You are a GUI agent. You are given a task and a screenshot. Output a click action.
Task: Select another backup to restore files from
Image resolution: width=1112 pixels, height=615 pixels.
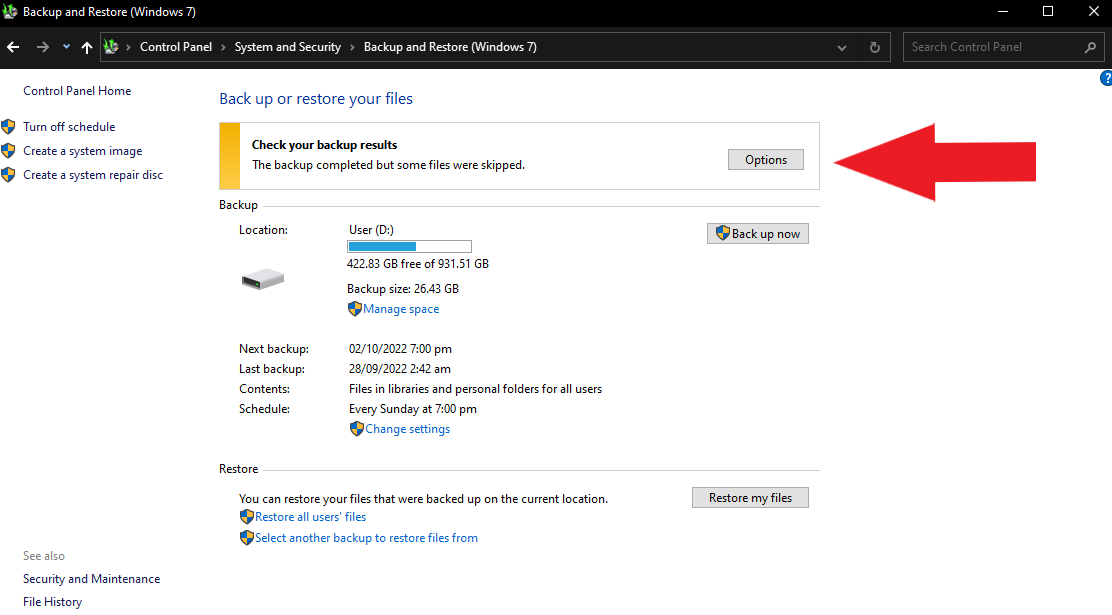pyautogui.click(x=367, y=538)
